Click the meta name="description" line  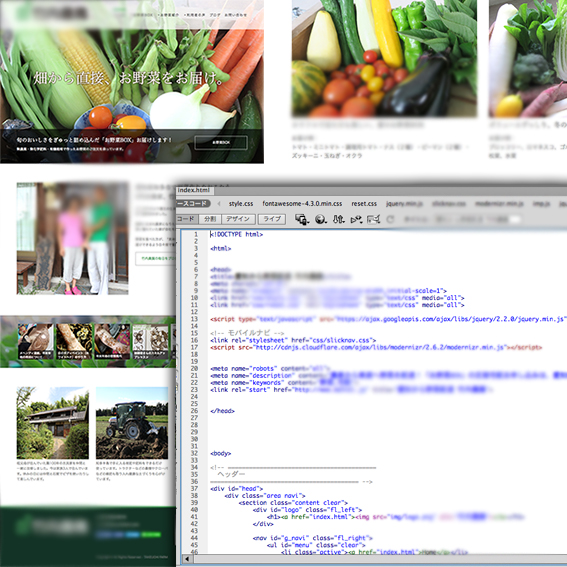click(x=388, y=376)
